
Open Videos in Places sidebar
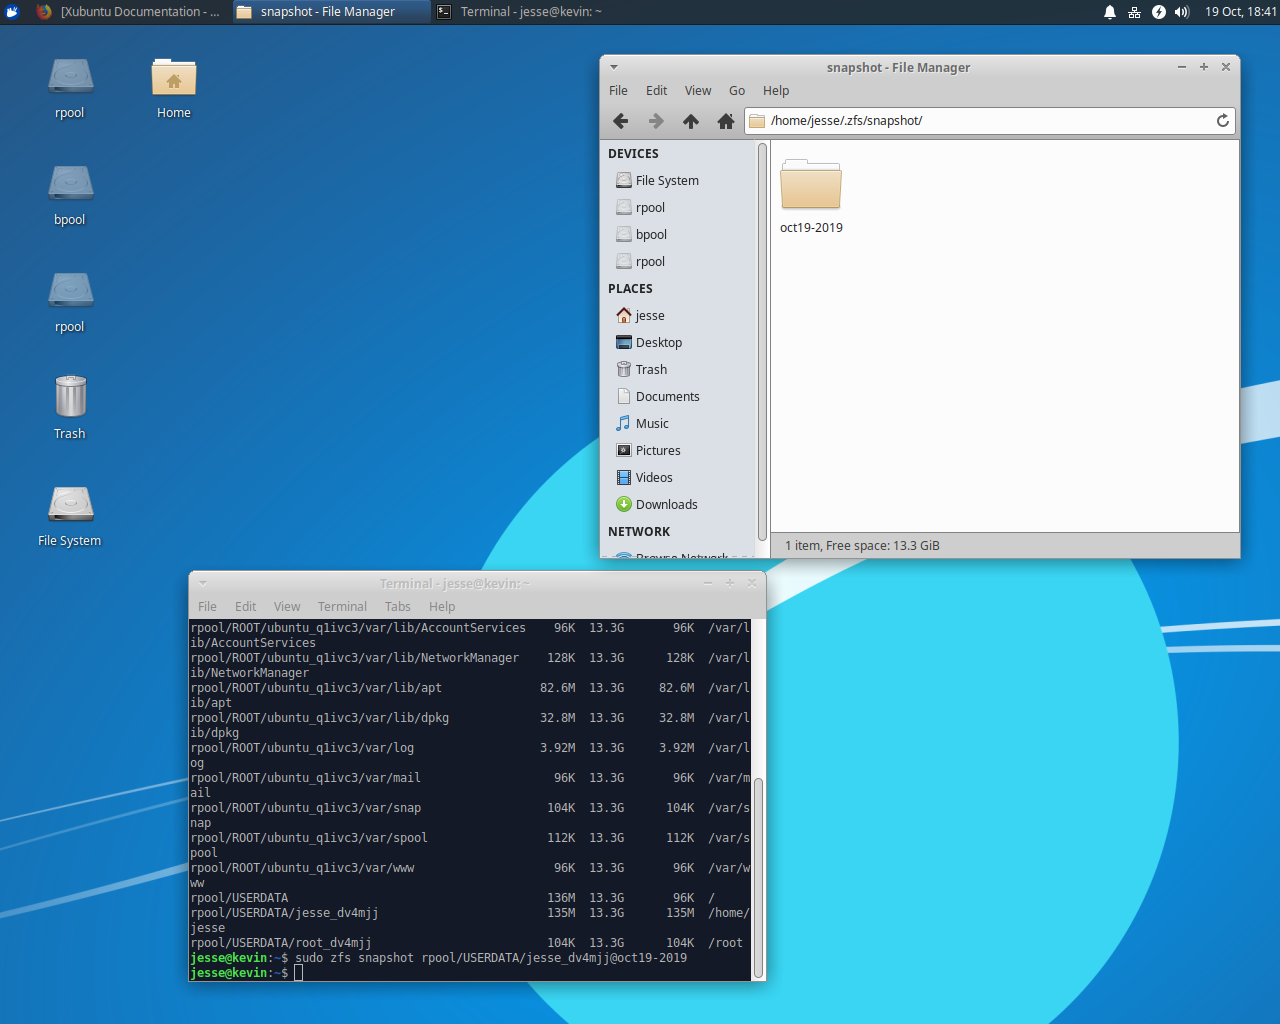click(x=645, y=478)
